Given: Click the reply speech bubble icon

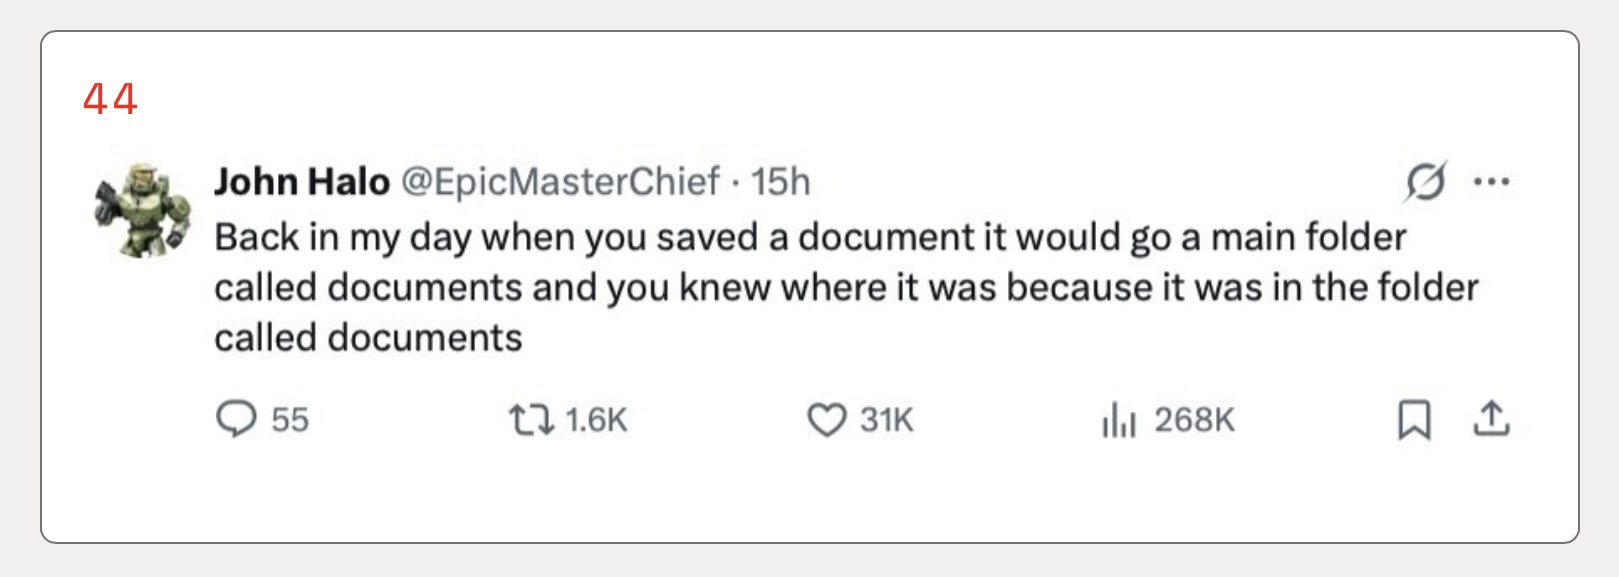Looking at the screenshot, I should [236, 419].
